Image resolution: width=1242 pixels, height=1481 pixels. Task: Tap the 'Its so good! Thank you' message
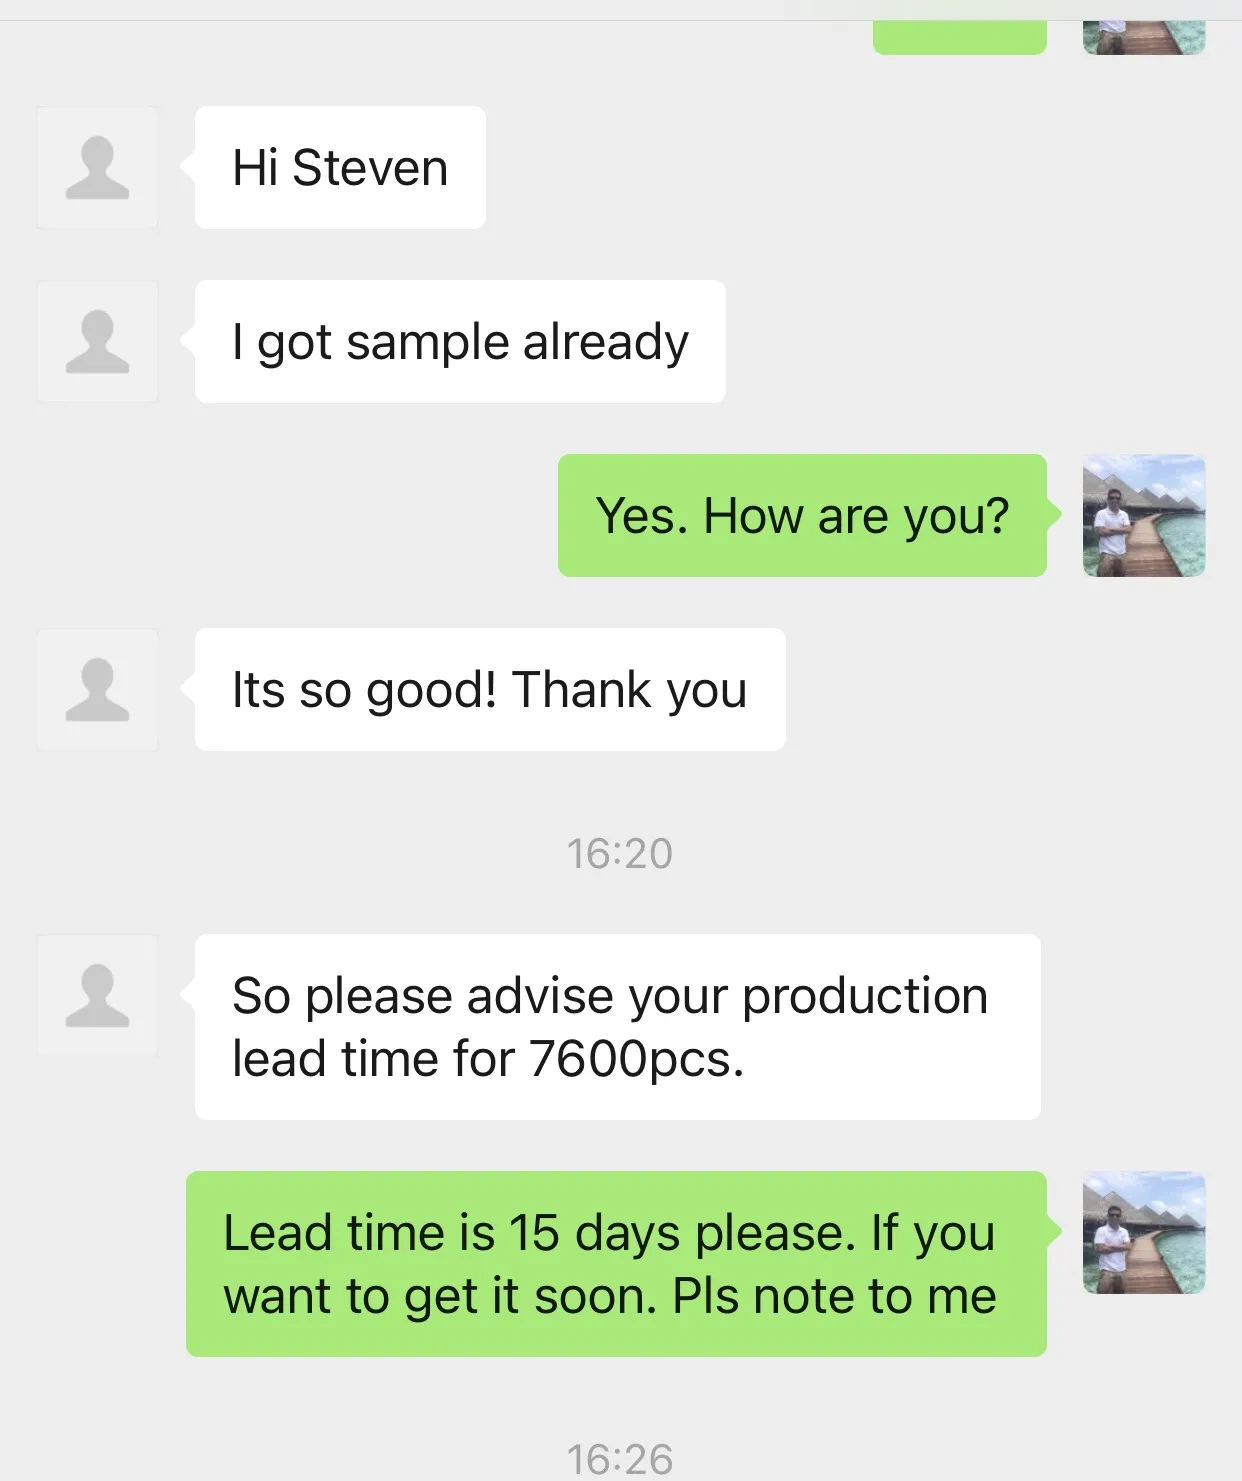coord(490,690)
